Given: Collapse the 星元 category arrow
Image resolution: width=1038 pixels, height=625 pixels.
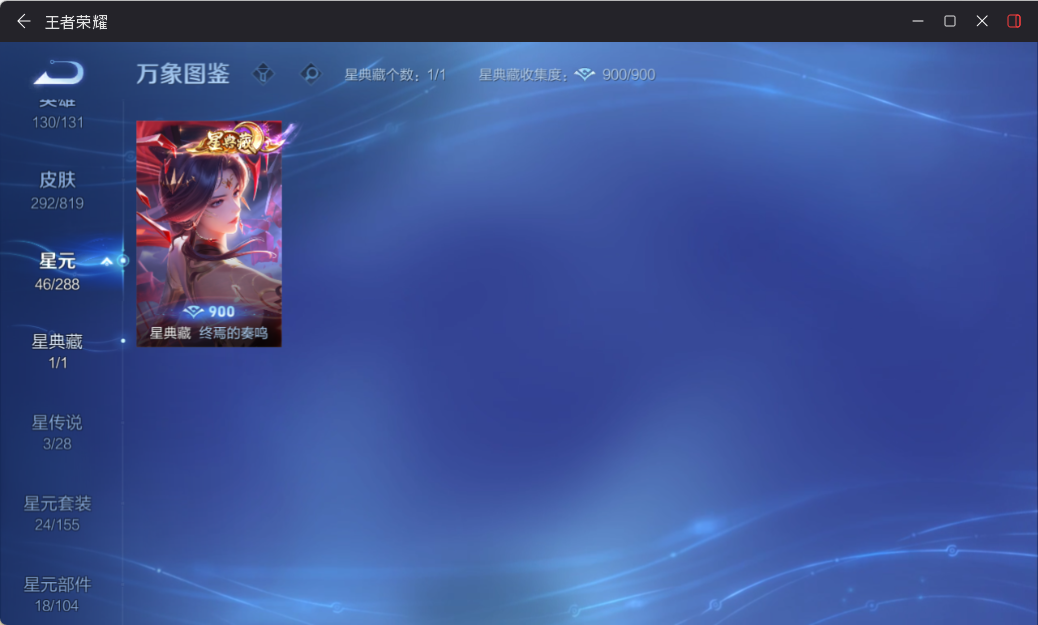Looking at the screenshot, I should (x=107, y=262).
